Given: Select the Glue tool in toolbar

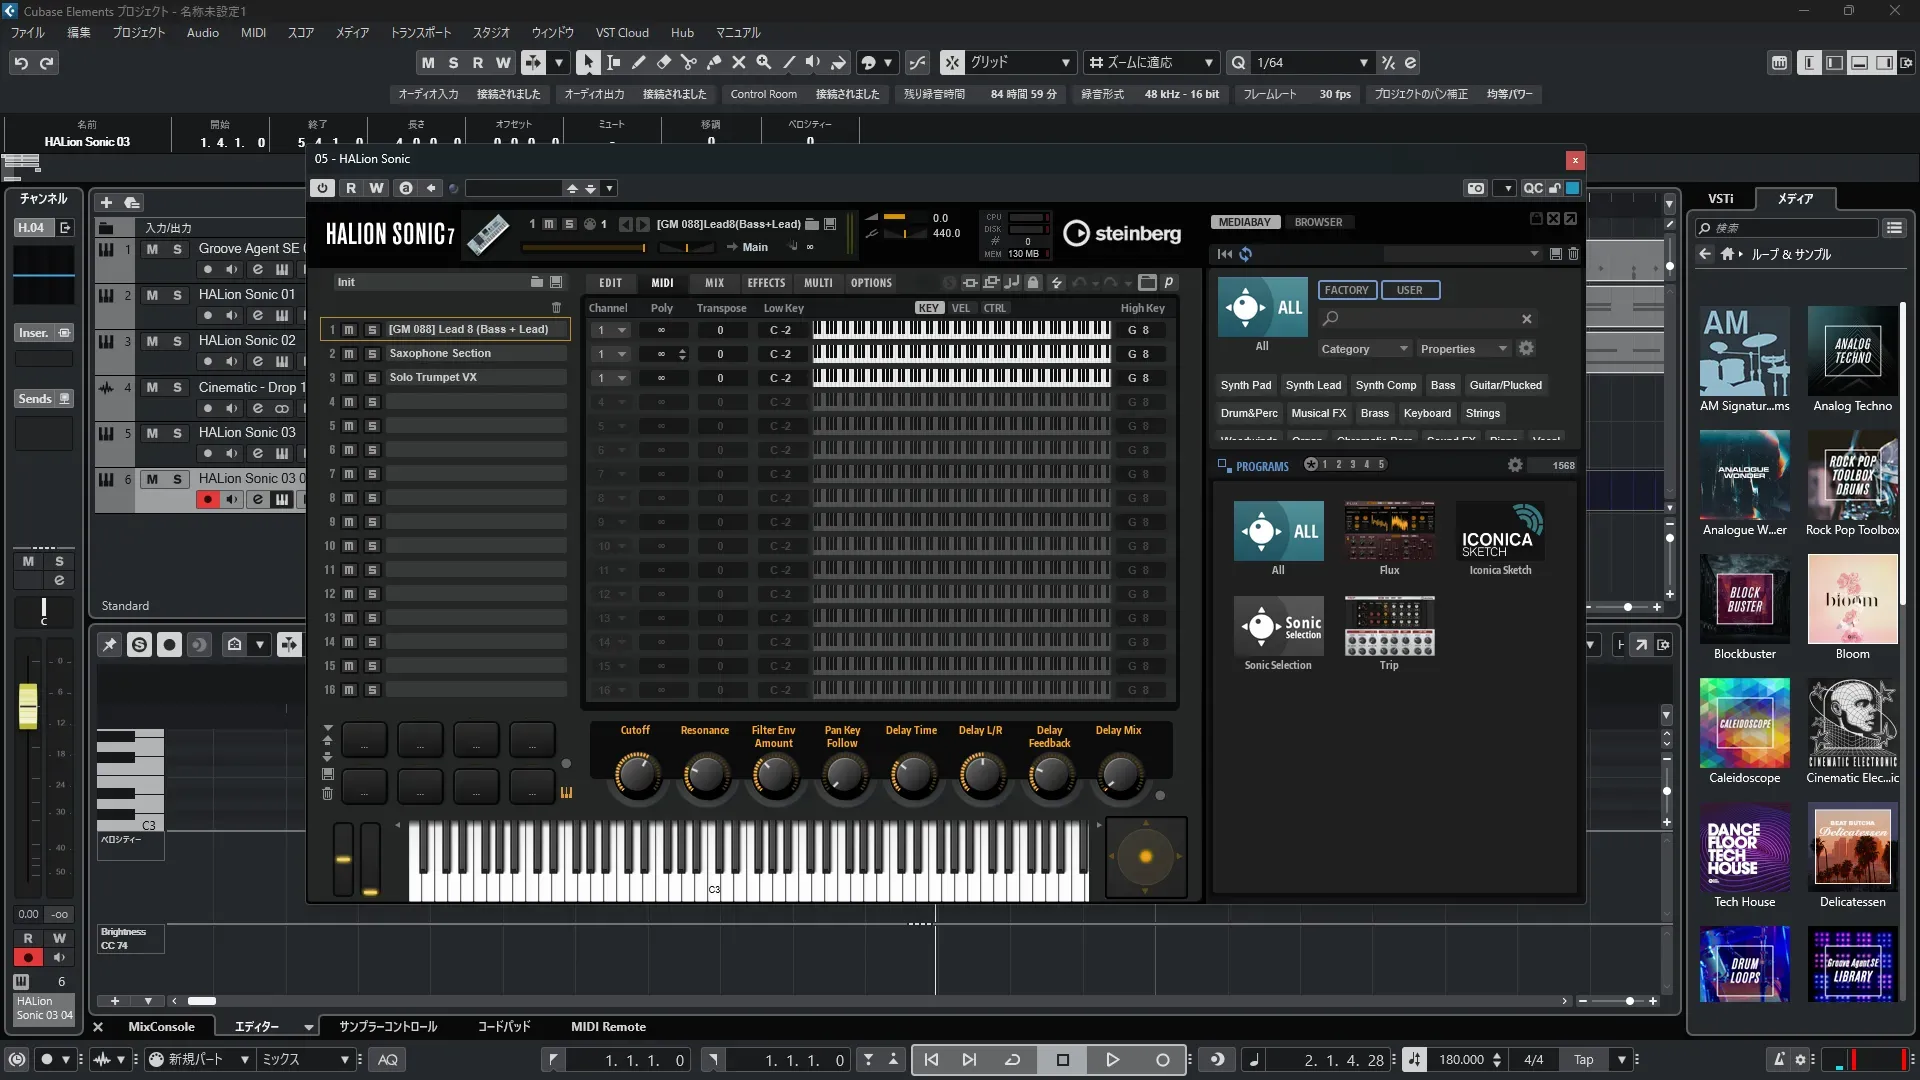Looking at the screenshot, I should pyautogui.click(x=713, y=62).
